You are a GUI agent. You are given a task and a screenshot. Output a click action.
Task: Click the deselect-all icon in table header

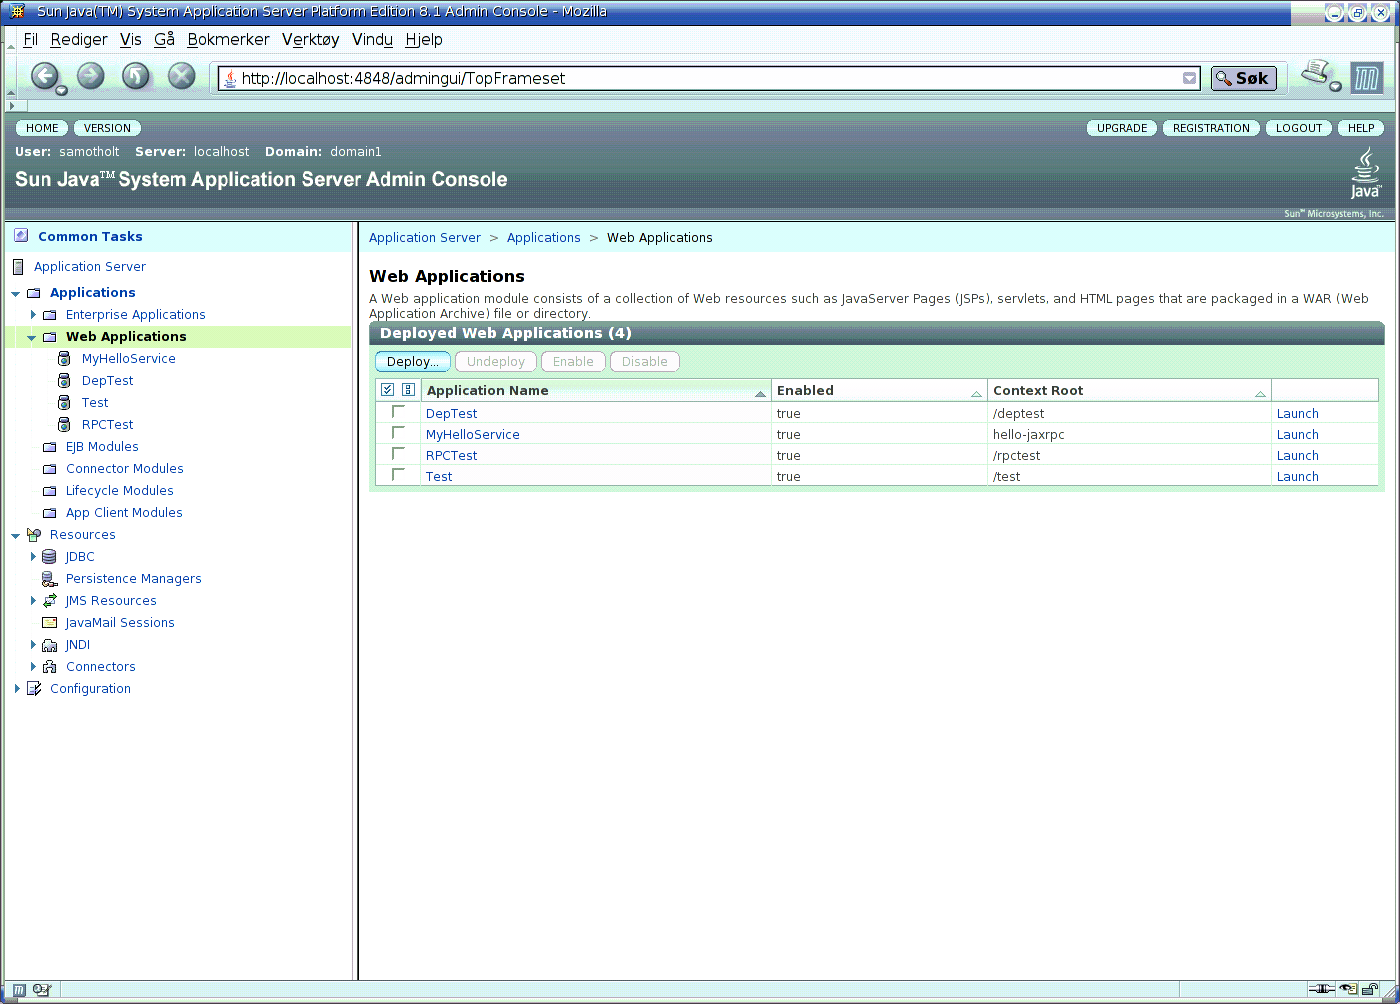(x=408, y=390)
